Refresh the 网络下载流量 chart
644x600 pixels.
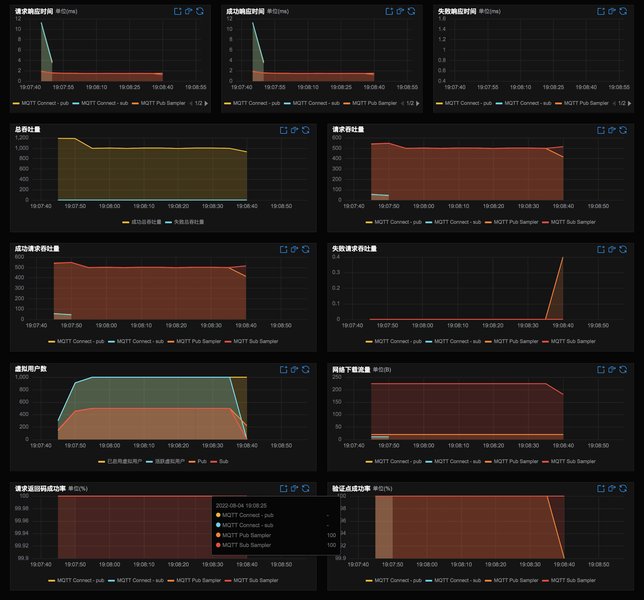click(623, 370)
